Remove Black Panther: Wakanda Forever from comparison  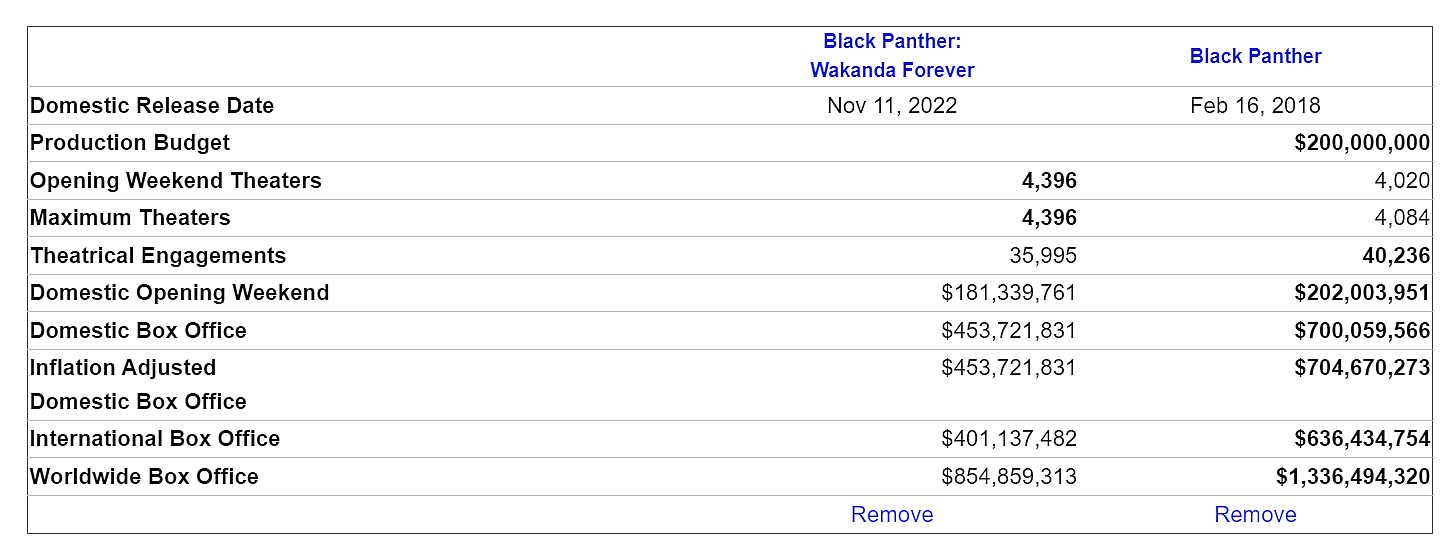(x=892, y=514)
